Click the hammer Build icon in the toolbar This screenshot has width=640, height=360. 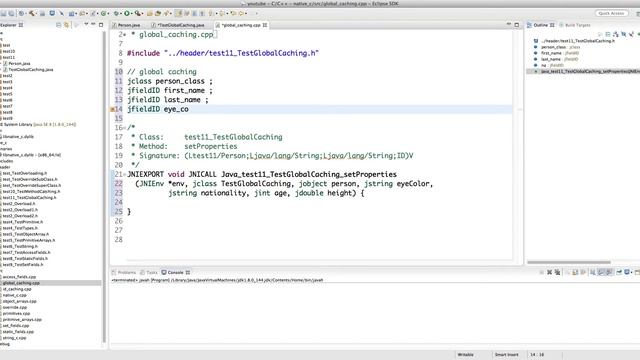(x=32, y=13)
